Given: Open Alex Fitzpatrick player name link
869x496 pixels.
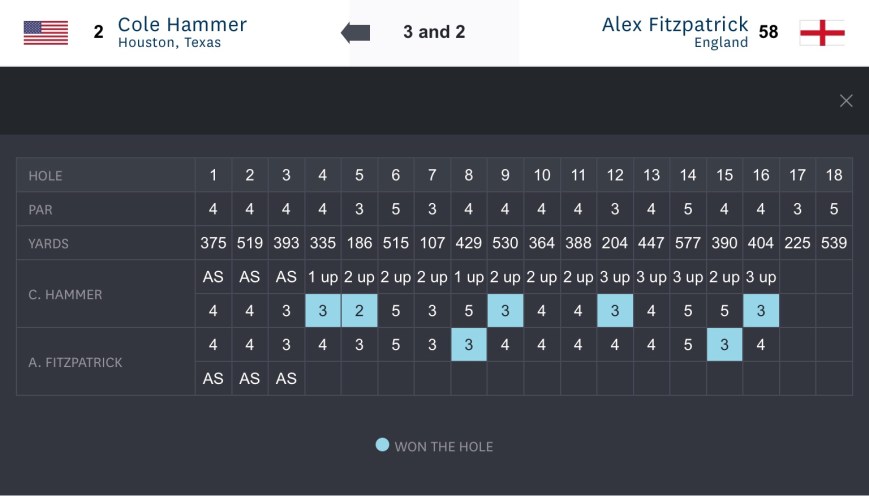Looking at the screenshot, I should pos(675,24).
